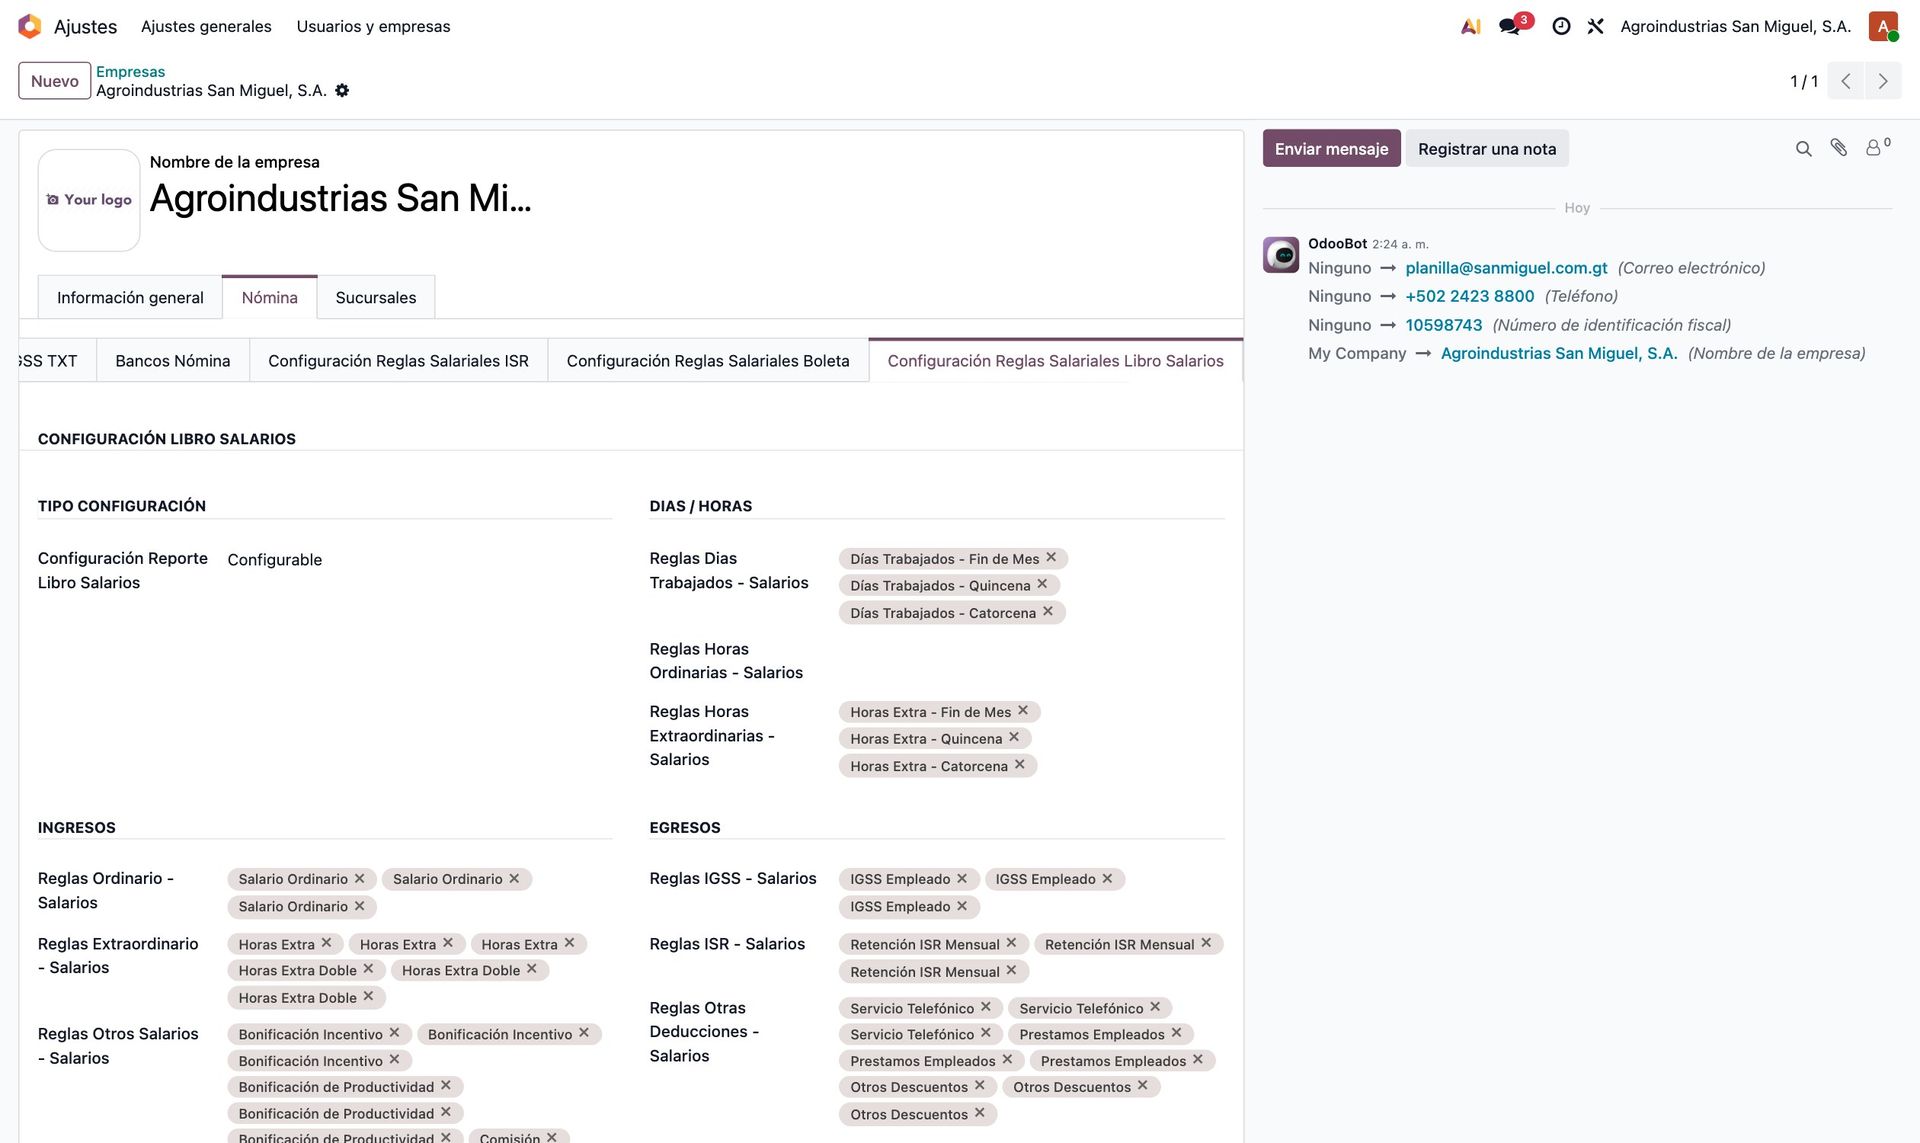Open the debug tools icon
The width and height of the screenshot is (1920, 1143).
click(1596, 26)
